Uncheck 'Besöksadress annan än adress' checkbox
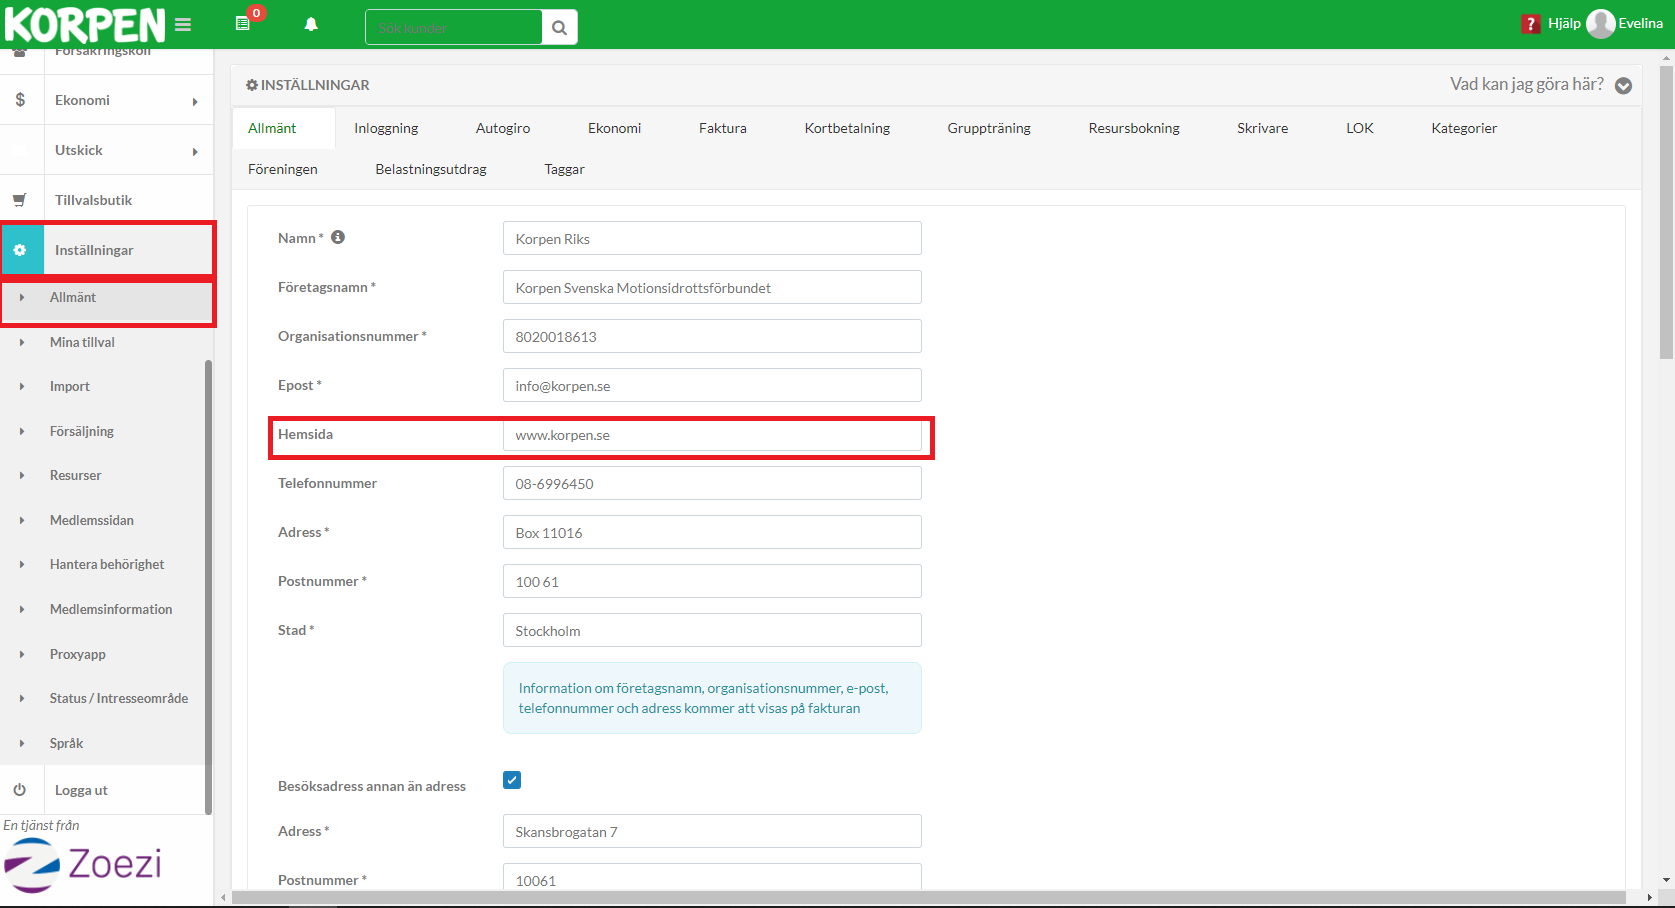1675x908 pixels. click(512, 780)
